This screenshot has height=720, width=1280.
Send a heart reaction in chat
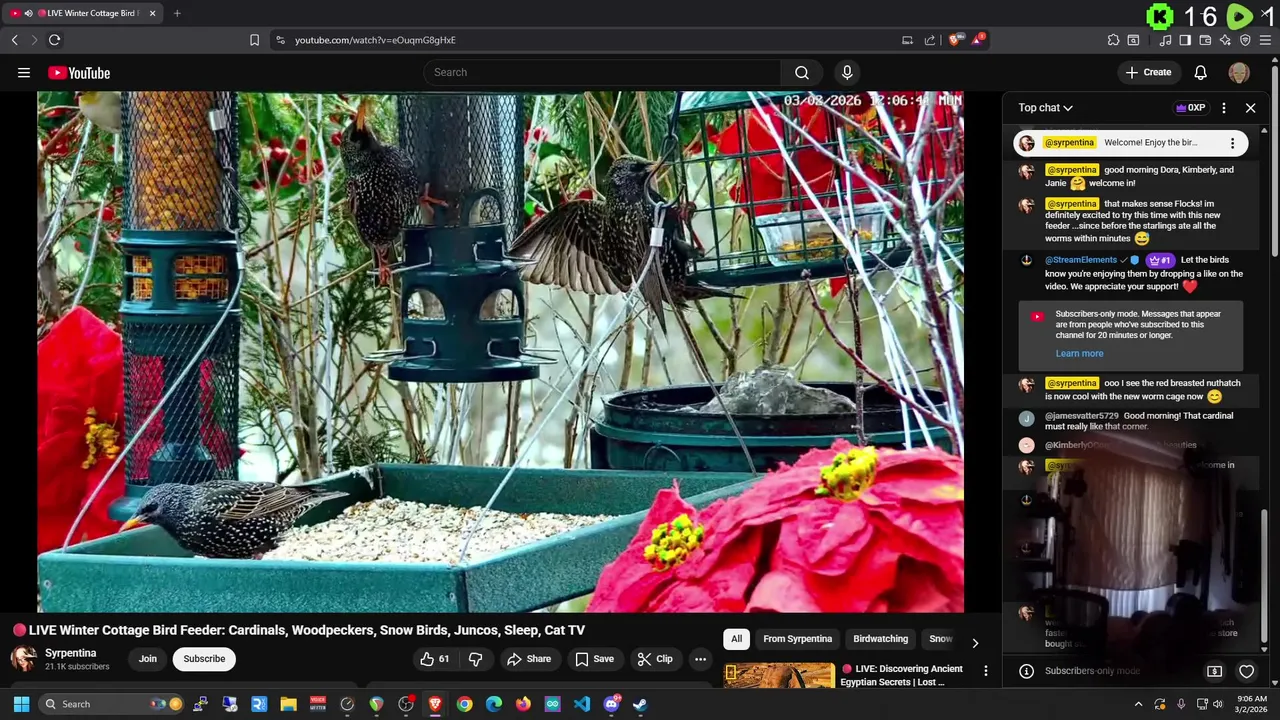[x=1246, y=671]
